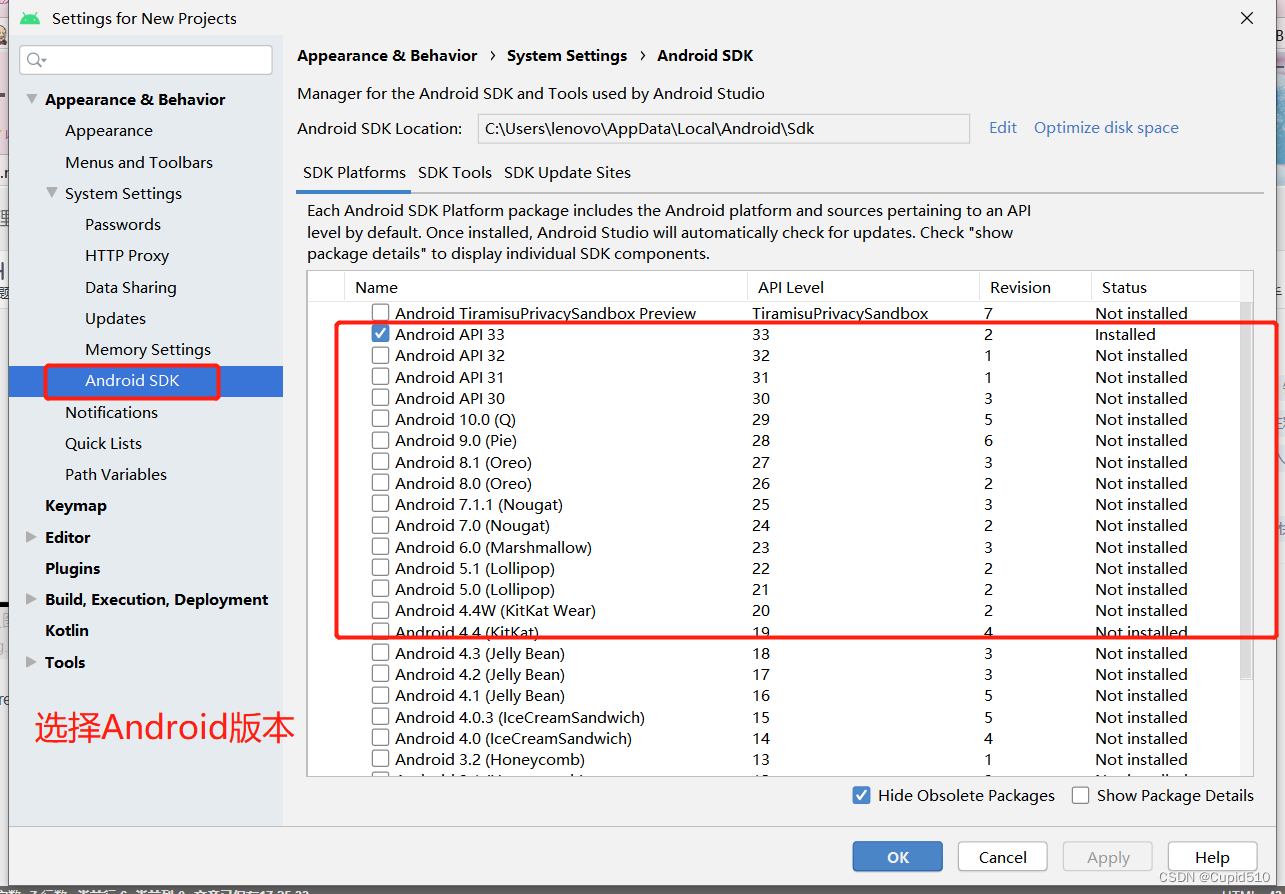The height and width of the screenshot is (894, 1285).
Task: Click the TiramisuPrivacySandbox API level cell
Action: pos(840,313)
